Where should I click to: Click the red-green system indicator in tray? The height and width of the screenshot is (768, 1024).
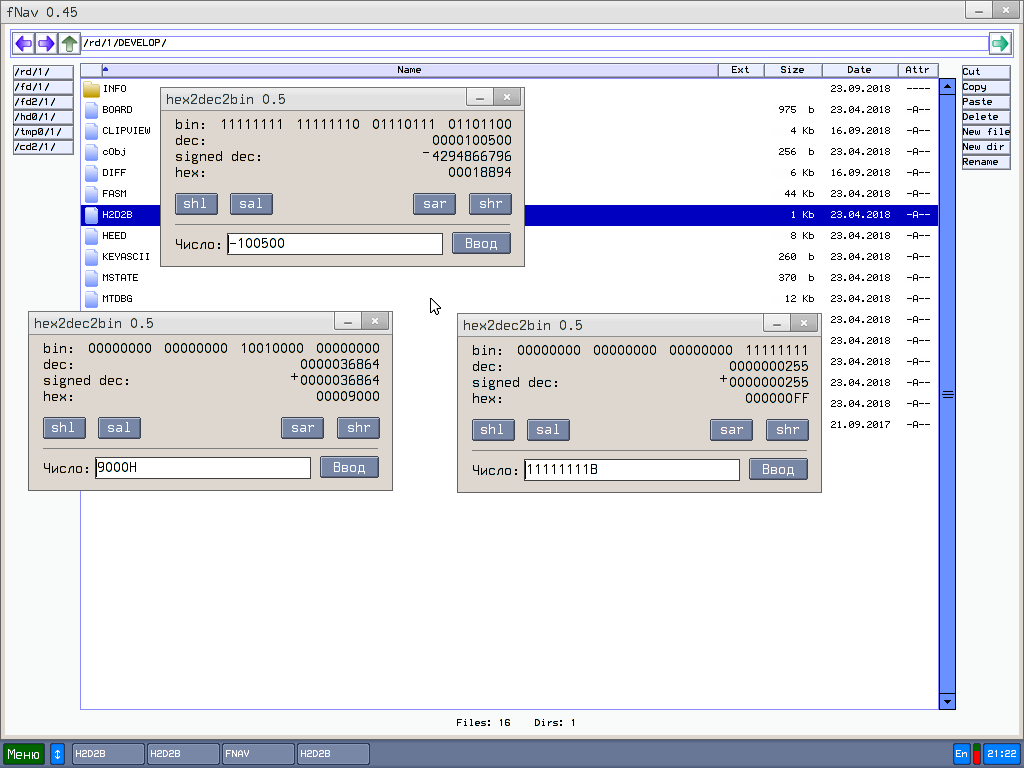976,754
